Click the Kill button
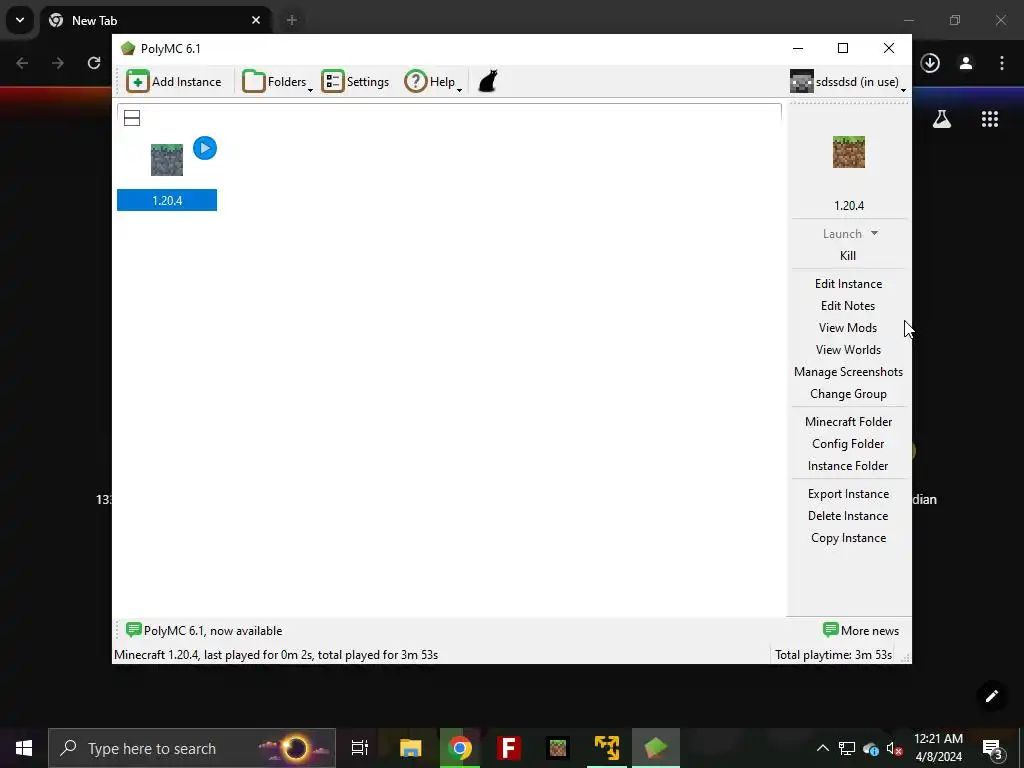The image size is (1024, 768). [848, 256]
